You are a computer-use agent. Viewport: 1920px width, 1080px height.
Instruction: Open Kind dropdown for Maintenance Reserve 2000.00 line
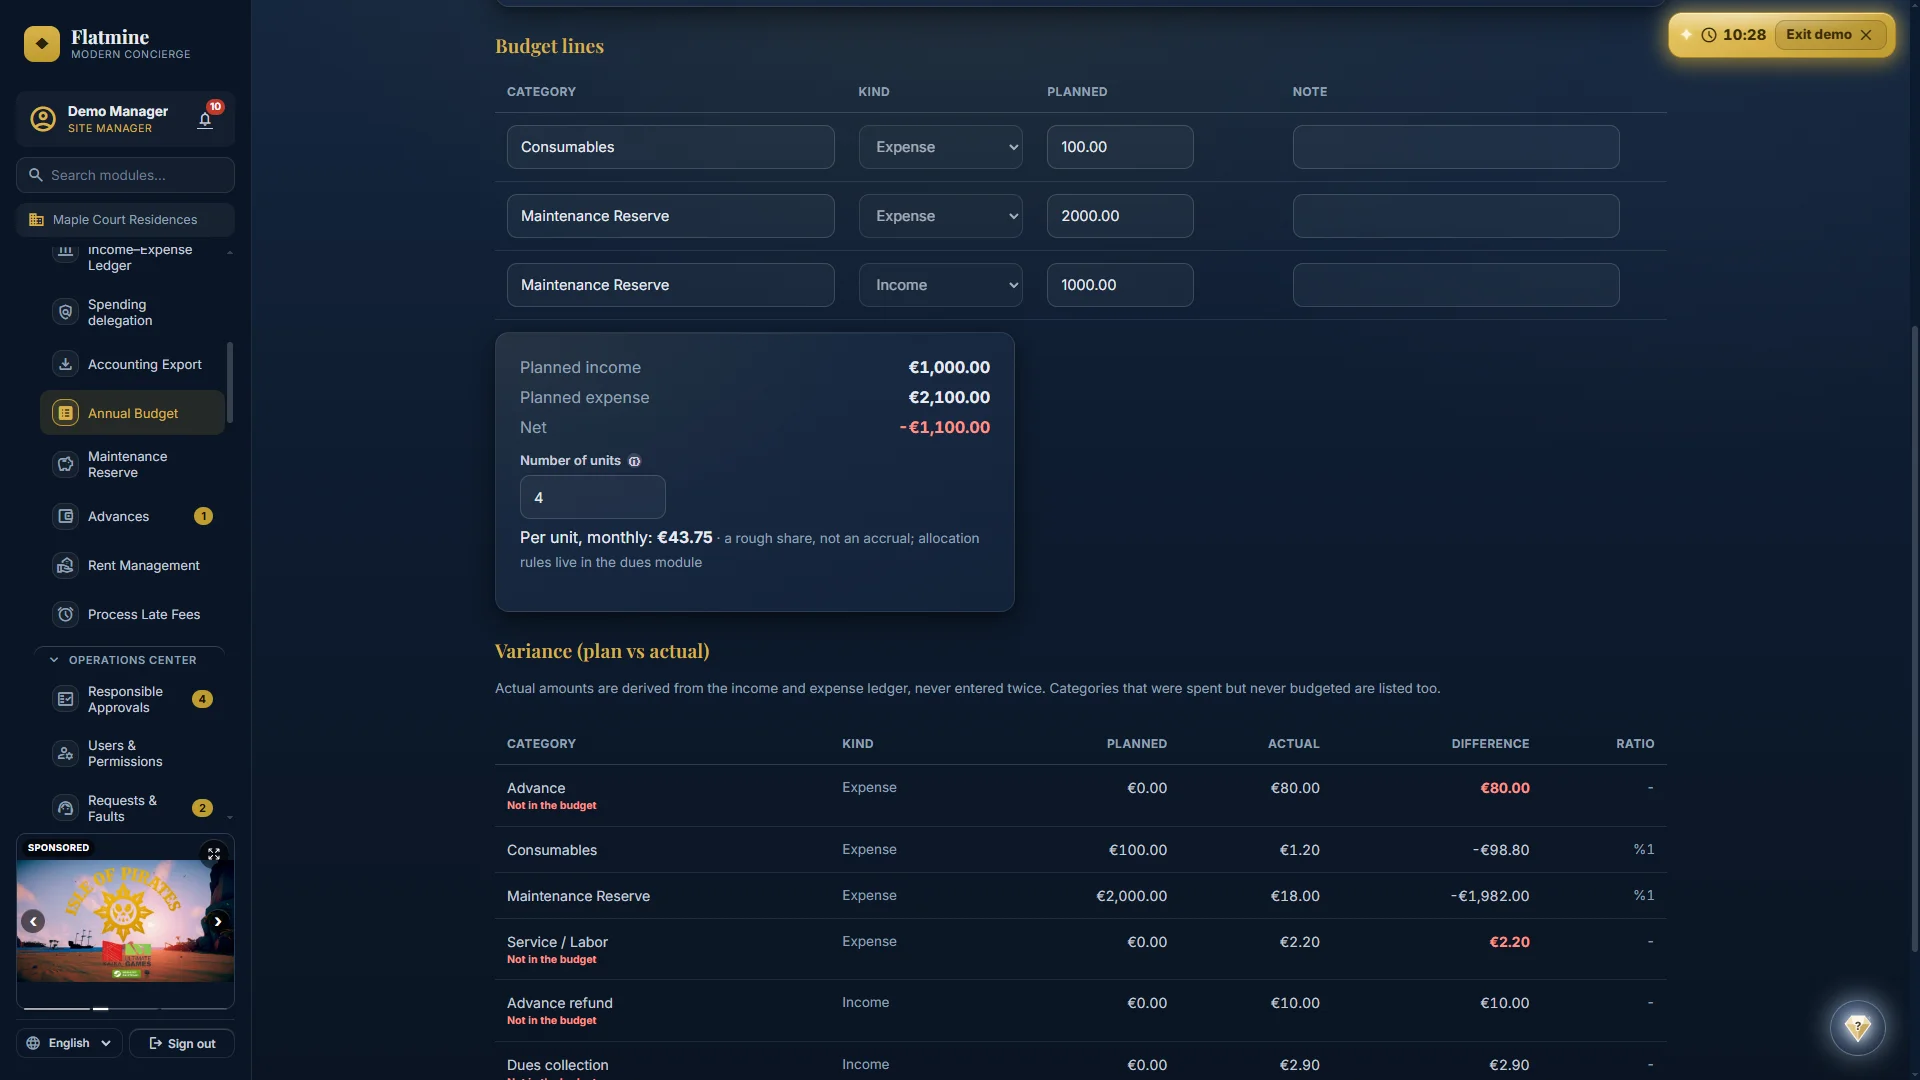(x=940, y=216)
